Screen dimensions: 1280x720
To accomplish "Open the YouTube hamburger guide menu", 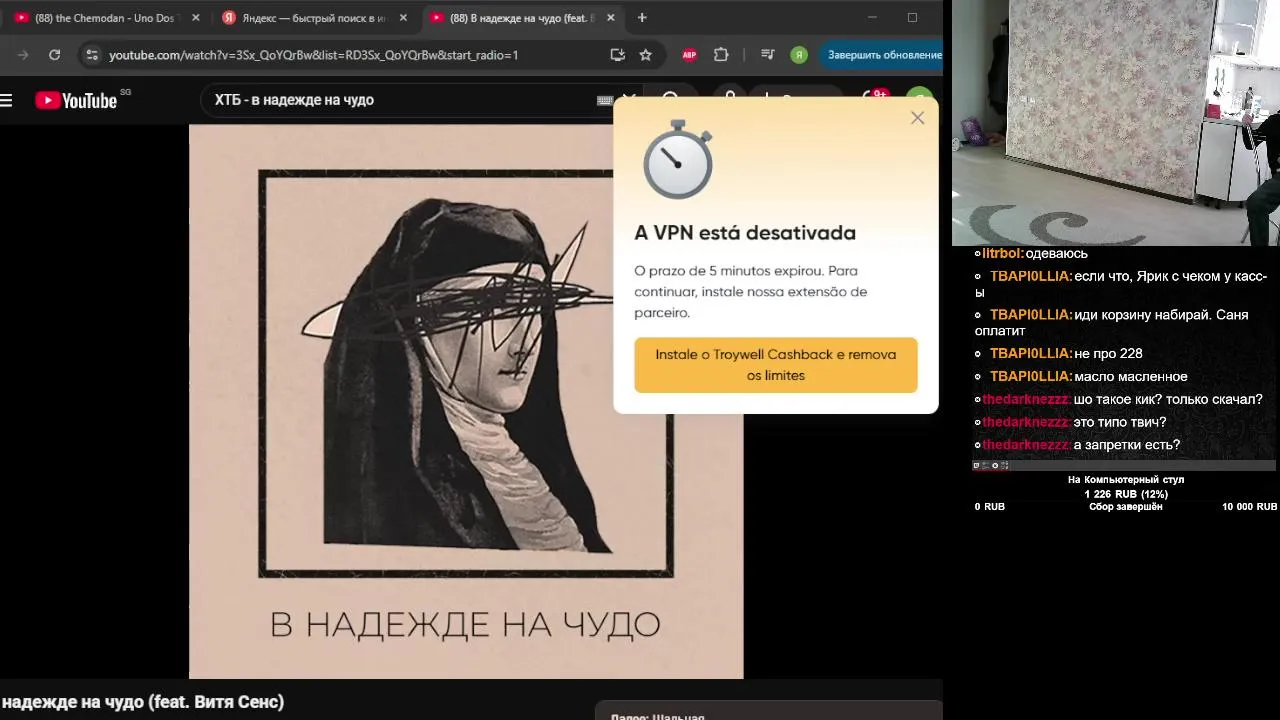I will click(x=6, y=100).
